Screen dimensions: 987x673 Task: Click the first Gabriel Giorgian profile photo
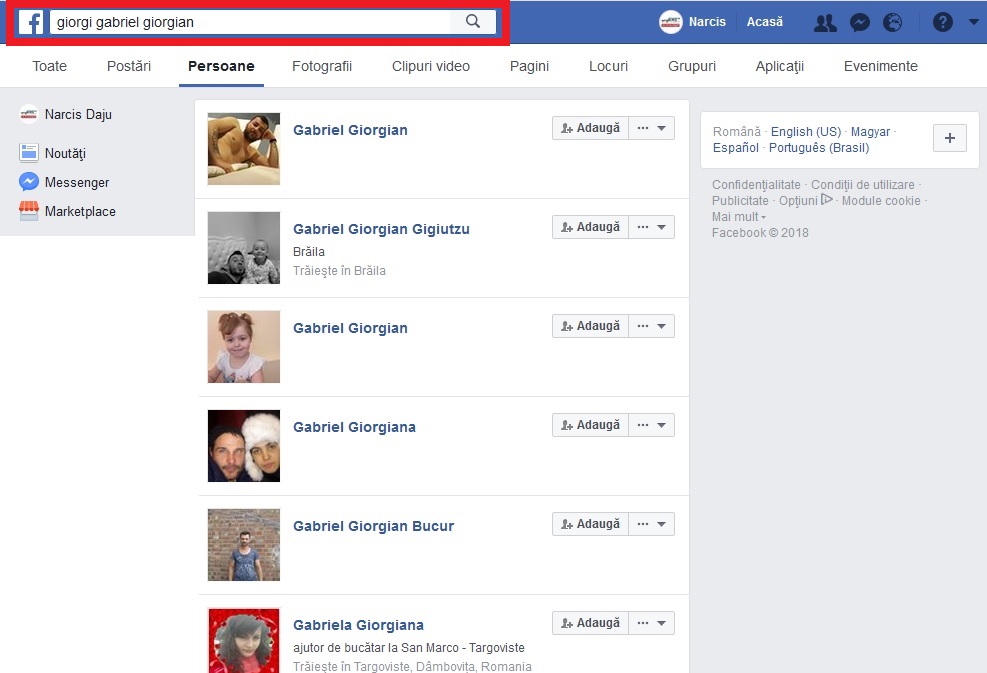244,149
